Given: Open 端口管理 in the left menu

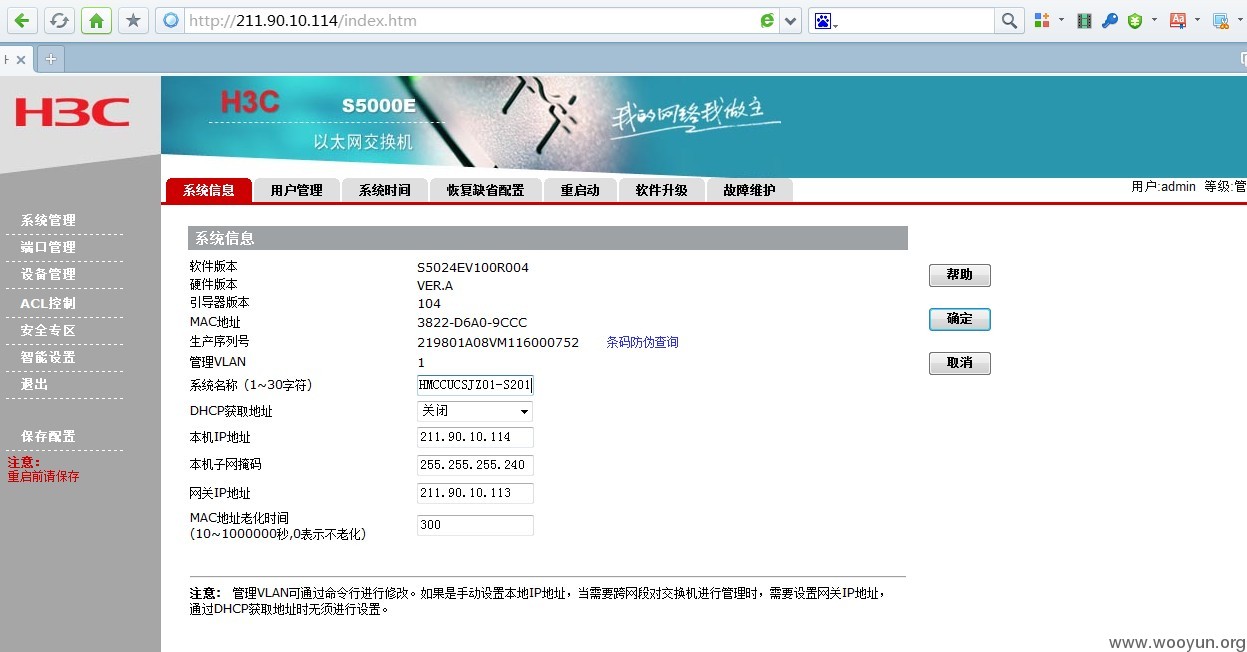Looking at the screenshot, I should click(48, 247).
